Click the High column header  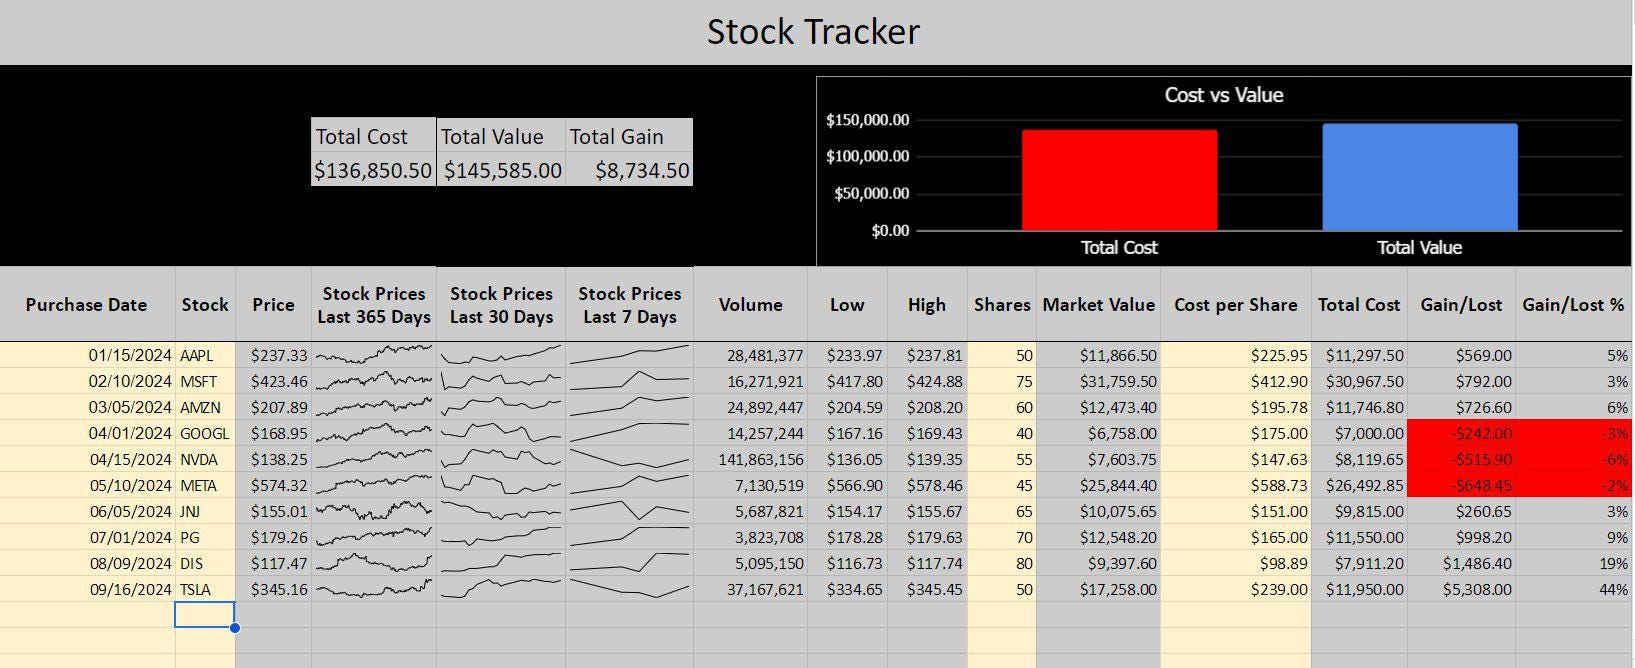click(927, 305)
